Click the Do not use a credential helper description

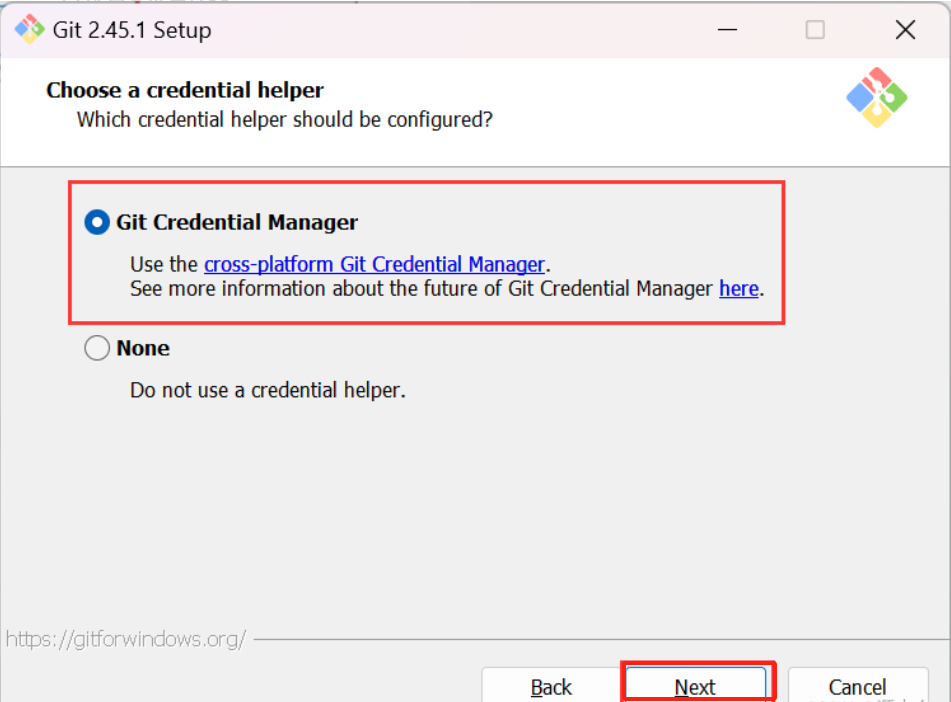pos(268,390)
